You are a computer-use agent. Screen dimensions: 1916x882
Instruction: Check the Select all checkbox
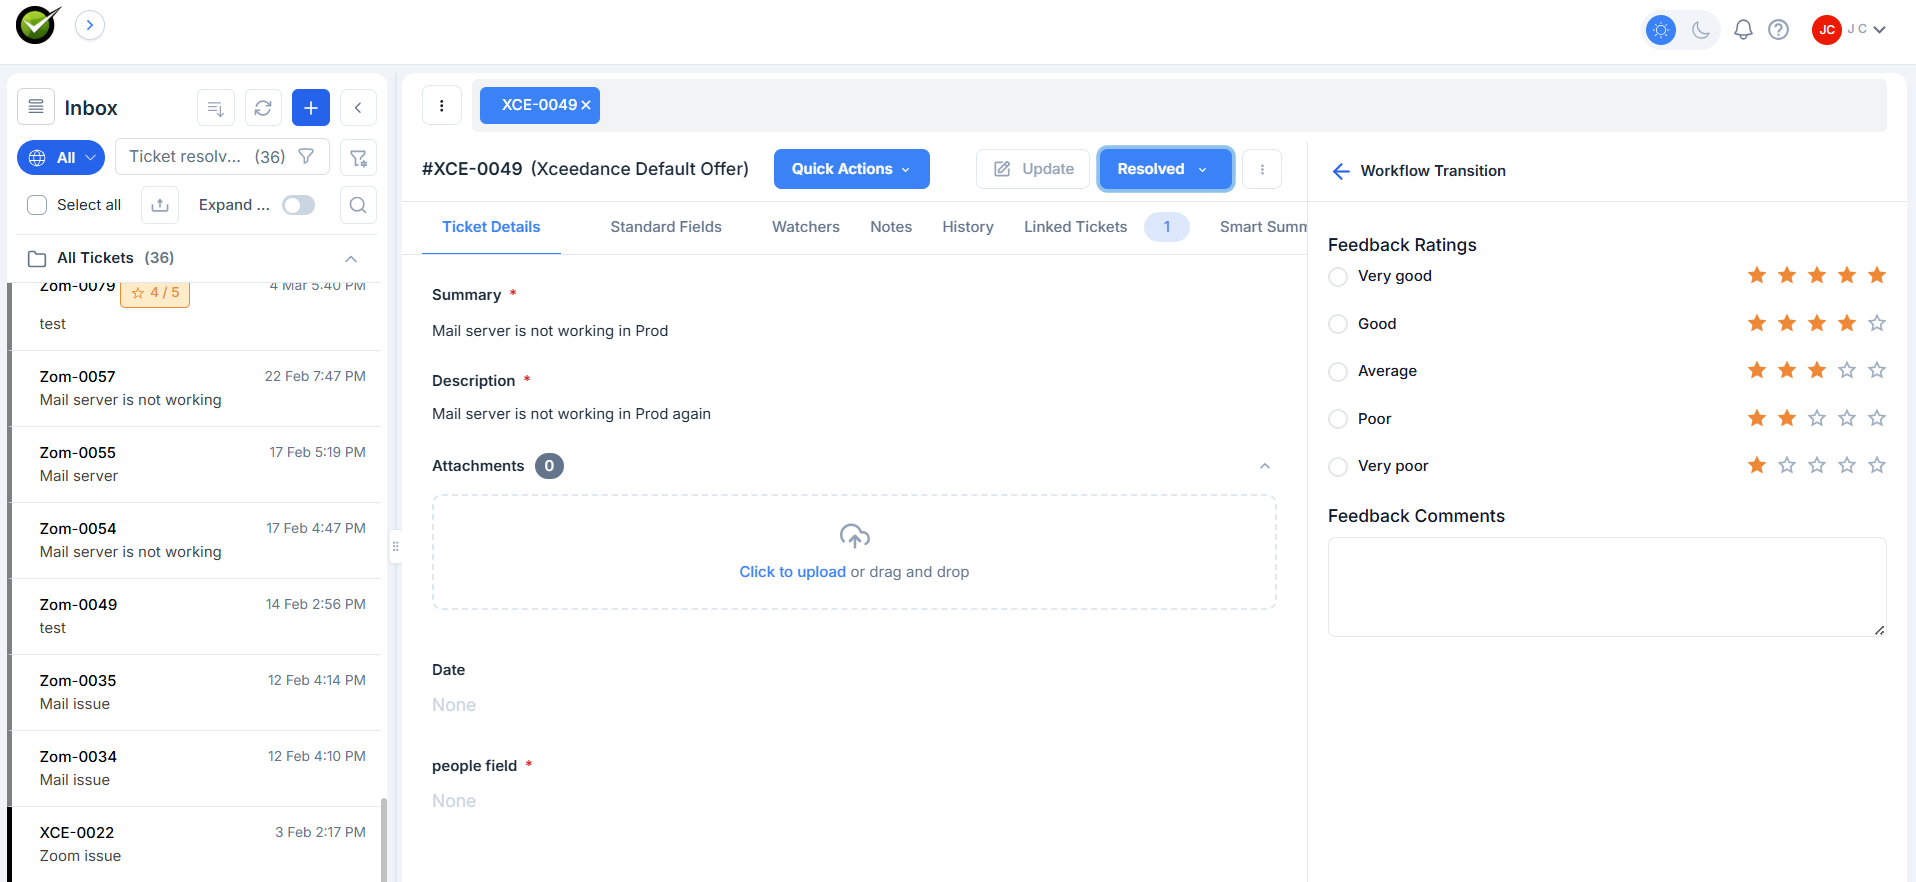[x=37, y=205]
